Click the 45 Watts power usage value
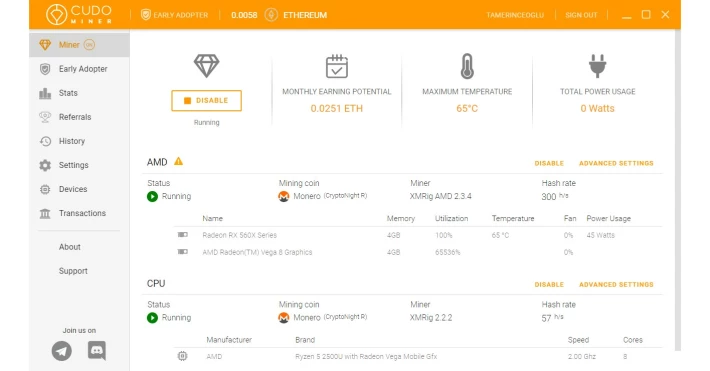710x371 pixels. pos(600,235)
